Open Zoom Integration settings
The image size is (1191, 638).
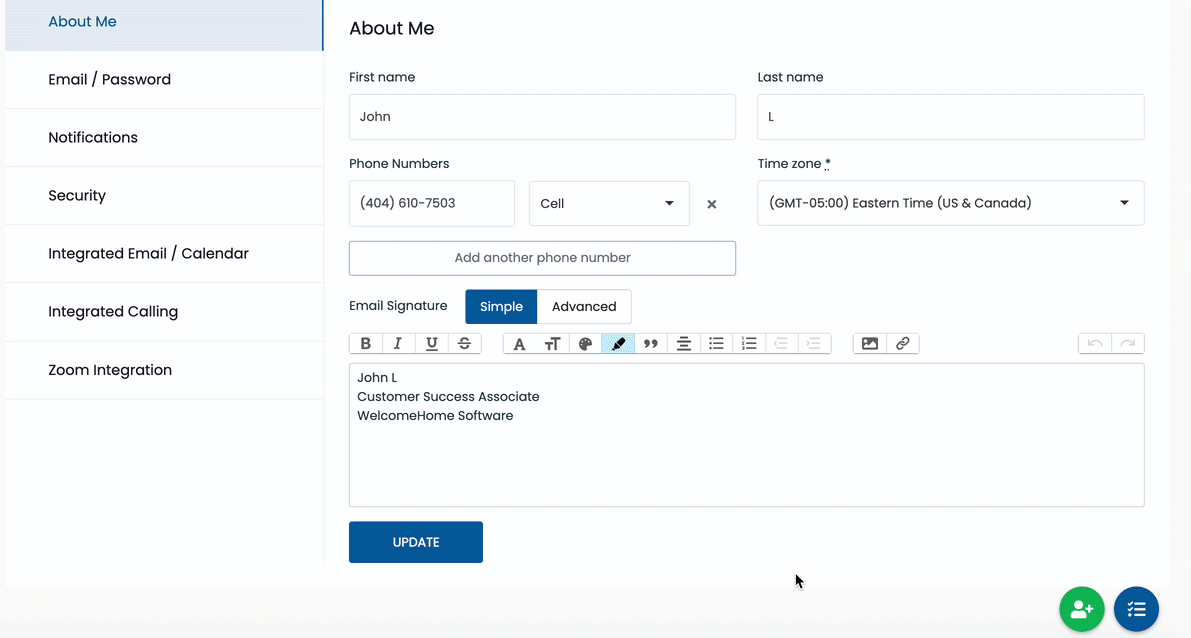pos(164,370)
